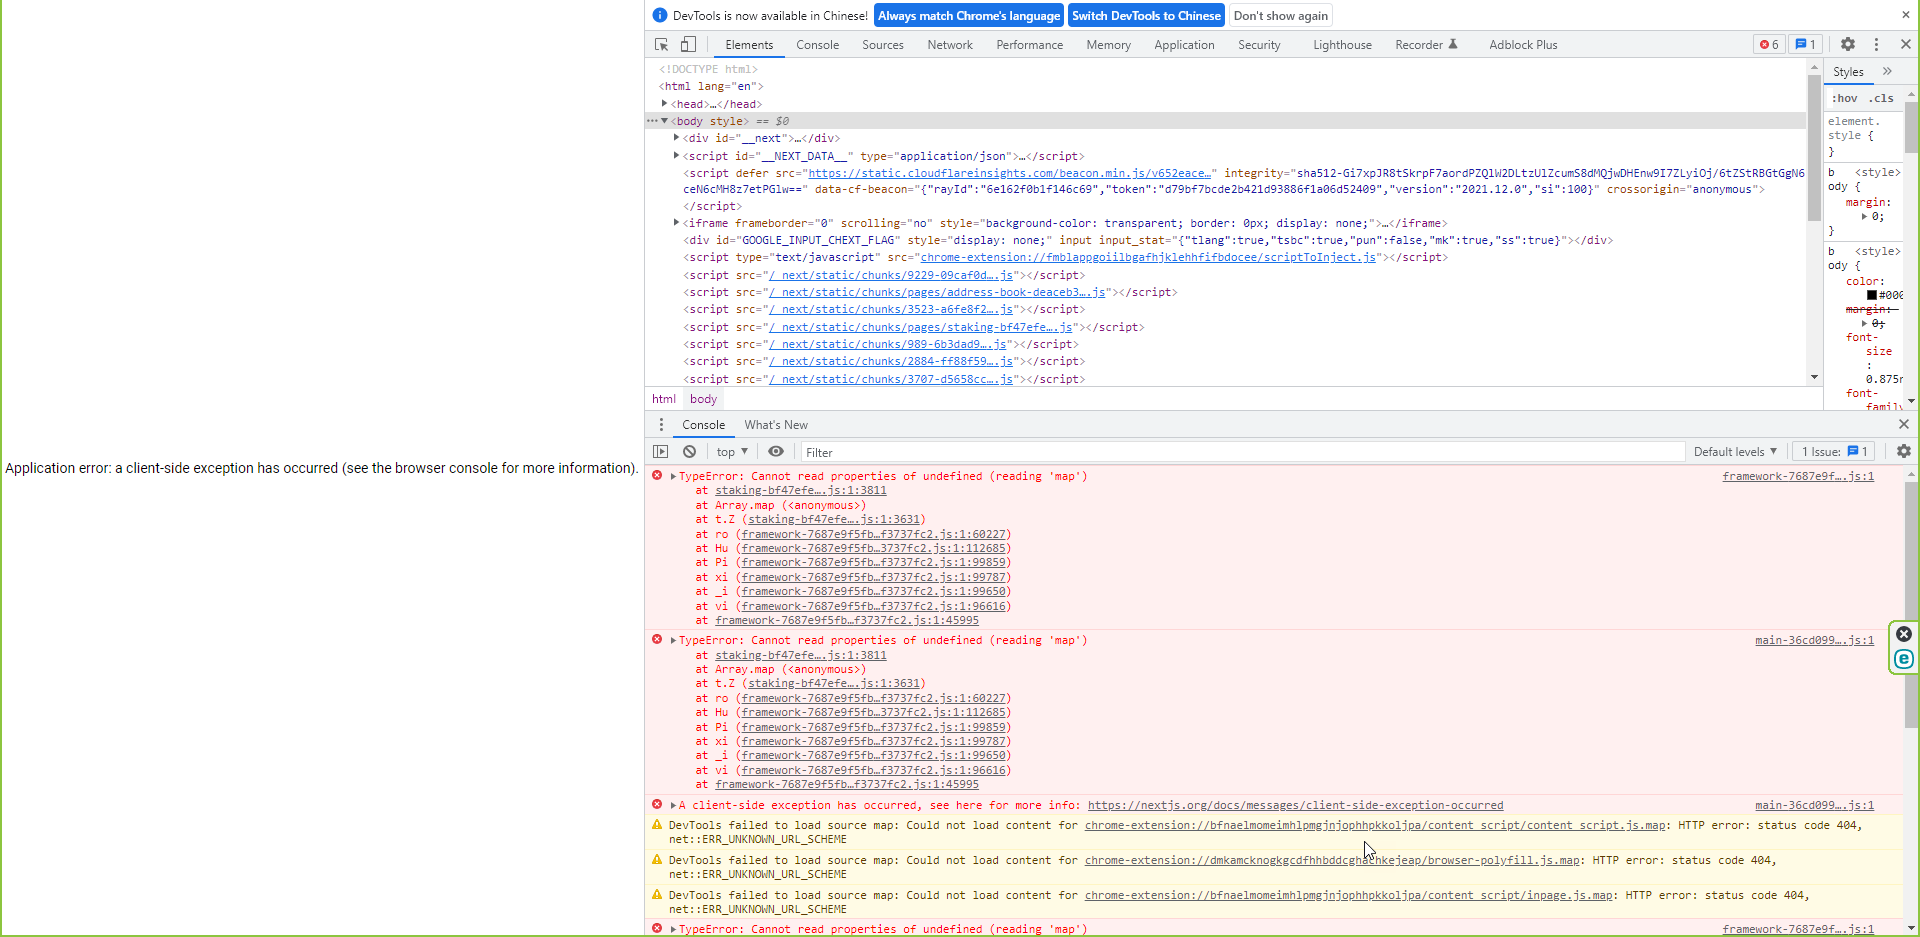Expand the __NEXT_DATA__ script node
The width and height of the screenshot is (1920, 937).
coord(677,156)
